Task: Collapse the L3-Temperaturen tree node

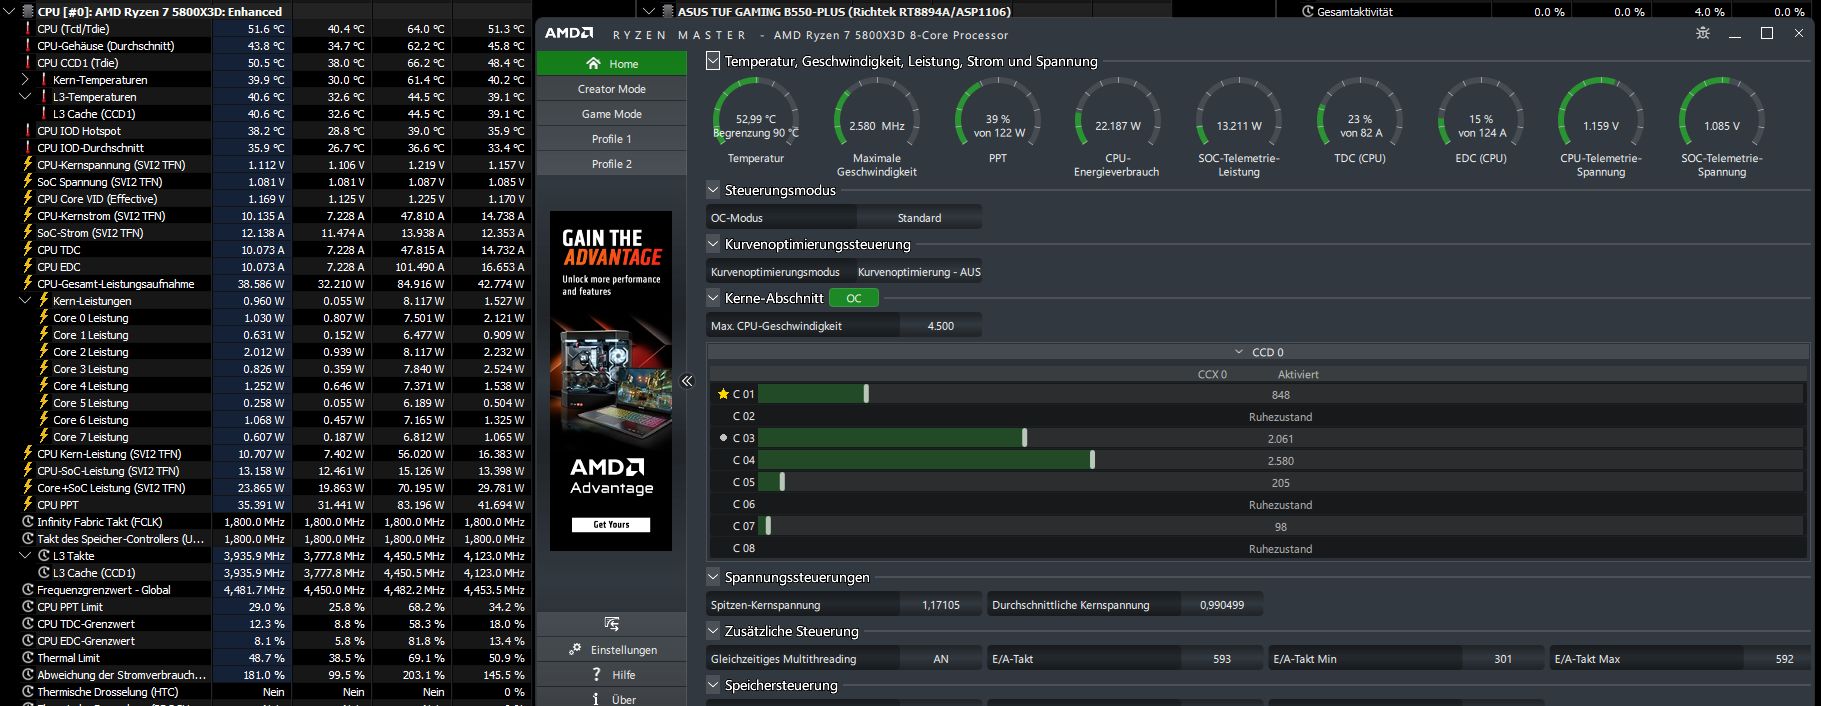Action: pos(26,97)
